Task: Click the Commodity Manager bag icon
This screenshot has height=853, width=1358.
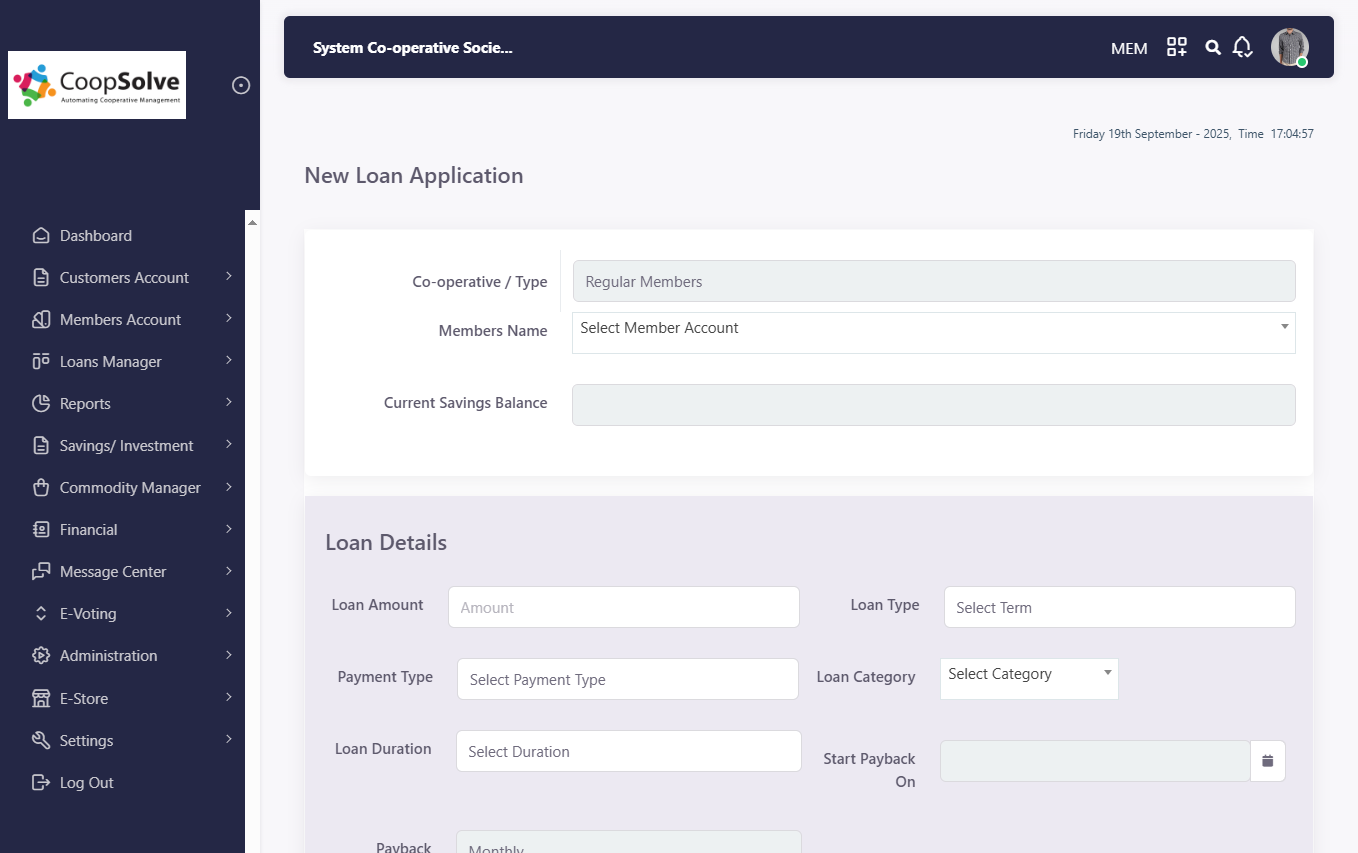Action: 41,488
